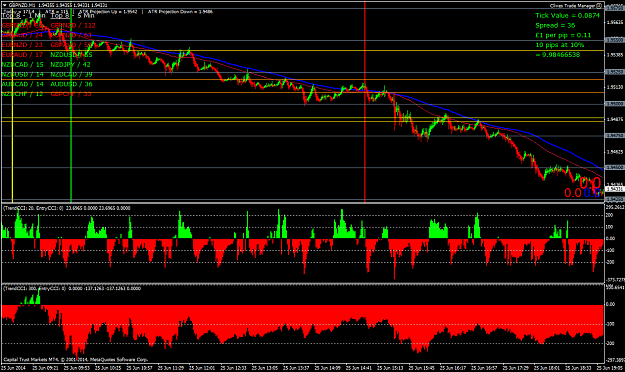Click the large red 0.0 readout
The width and height of the screenshot is (625, 372).
point(590,183)
